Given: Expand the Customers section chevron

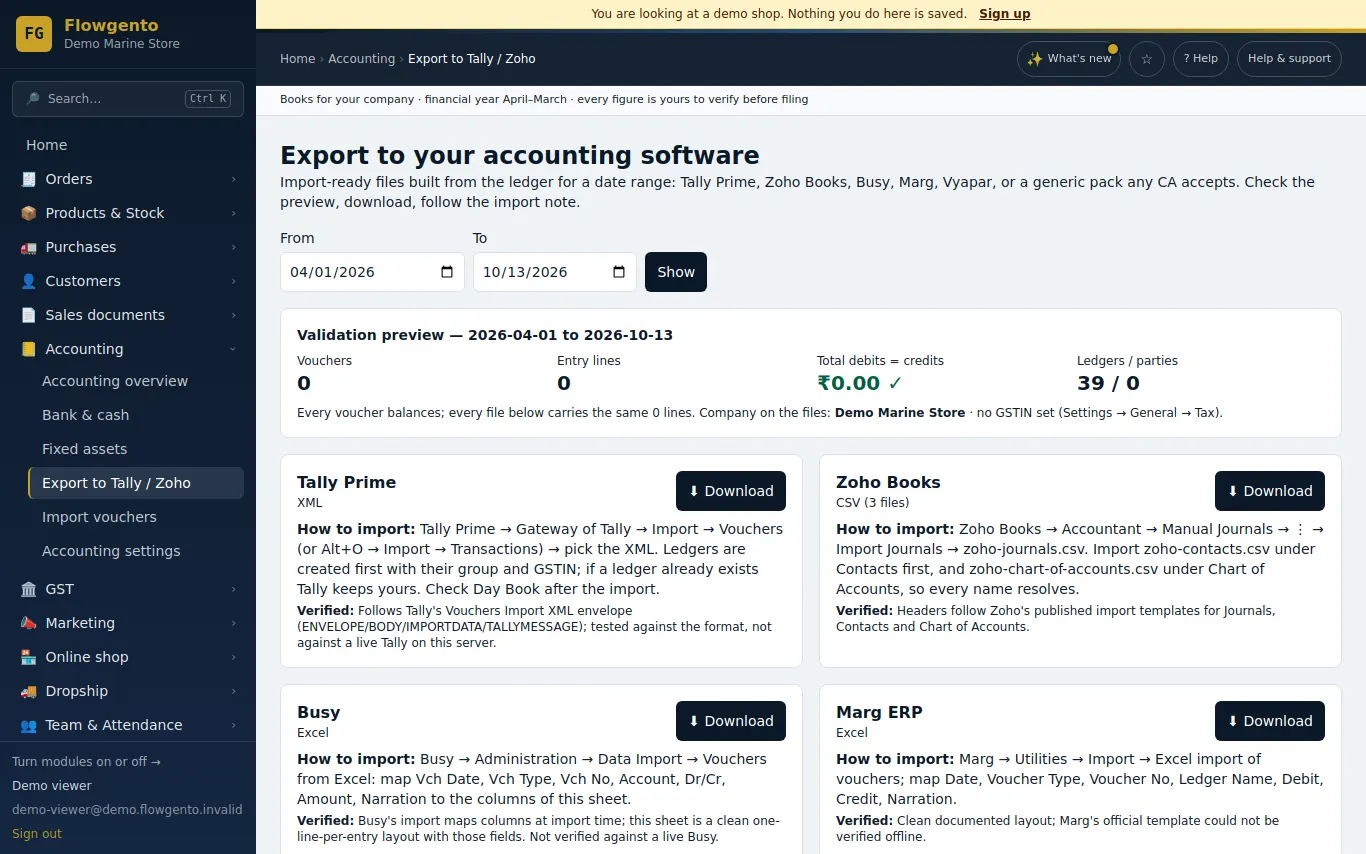Looking at the screenshot, I should point(233,281).
